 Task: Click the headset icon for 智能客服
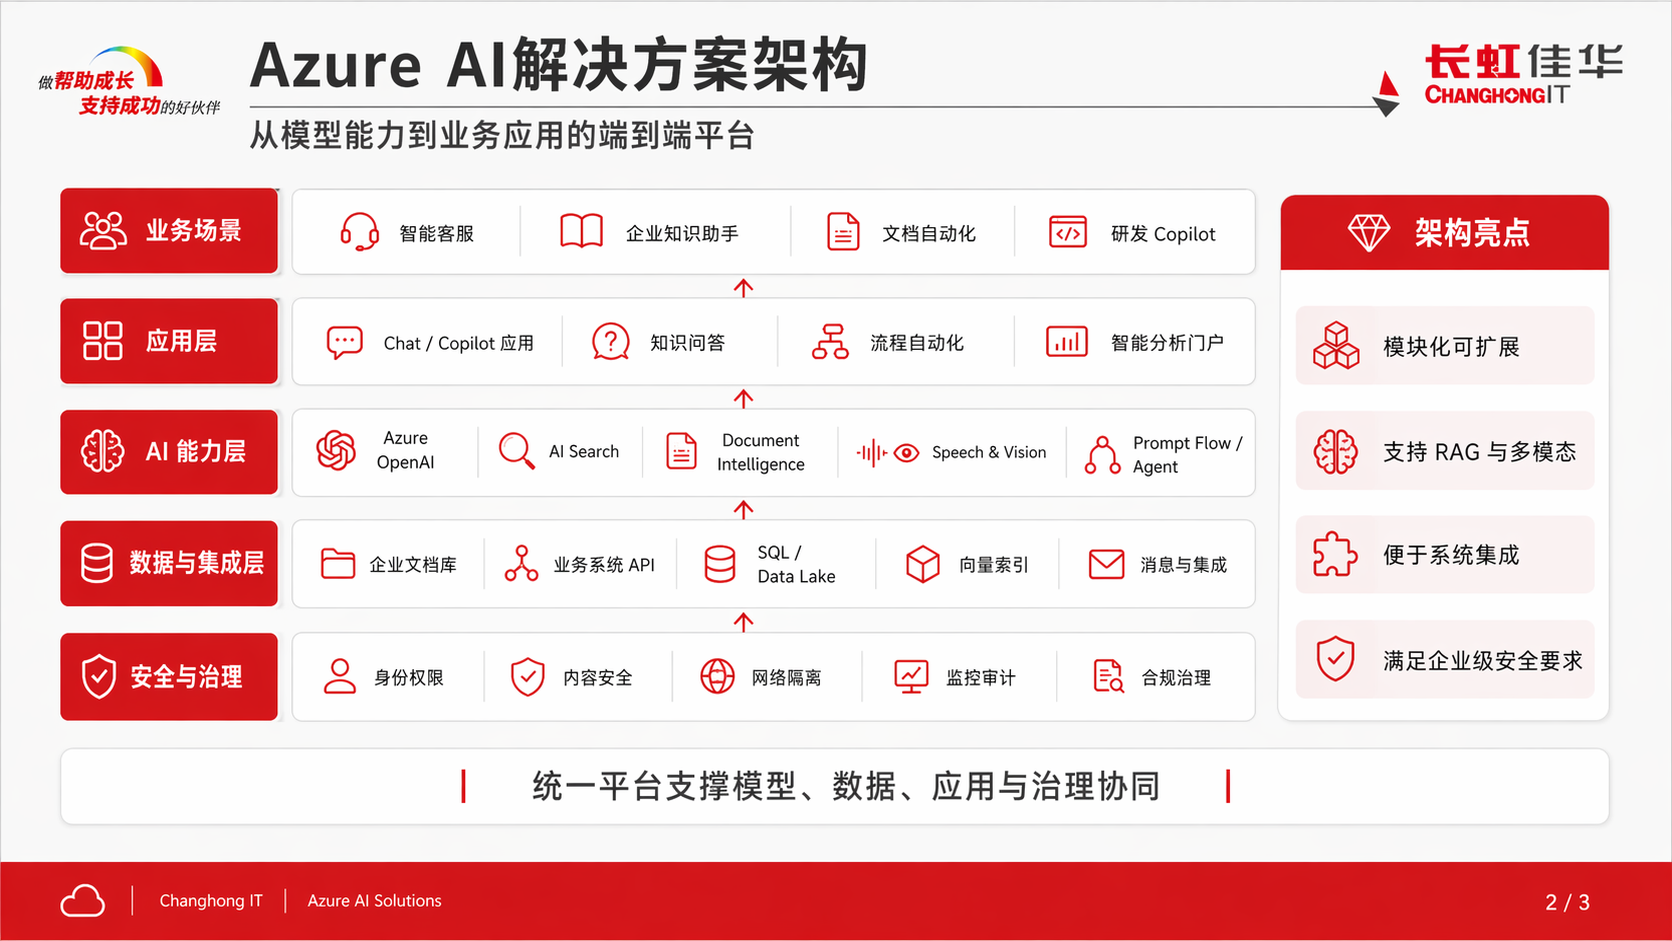359,232
